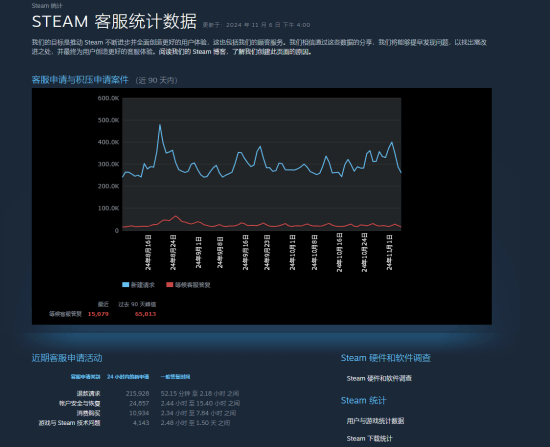
Task: Click the 24 小时内 new requests column header
Action: tap(128, 376)
